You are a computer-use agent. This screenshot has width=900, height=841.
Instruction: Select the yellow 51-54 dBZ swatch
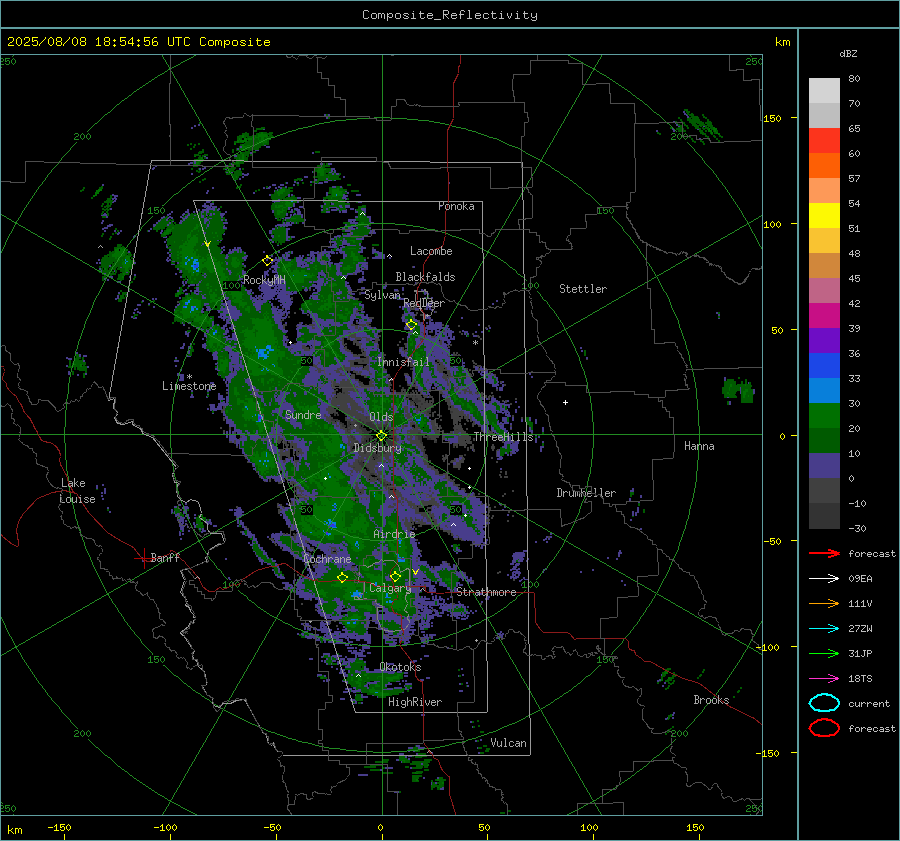tap(824, 216)
